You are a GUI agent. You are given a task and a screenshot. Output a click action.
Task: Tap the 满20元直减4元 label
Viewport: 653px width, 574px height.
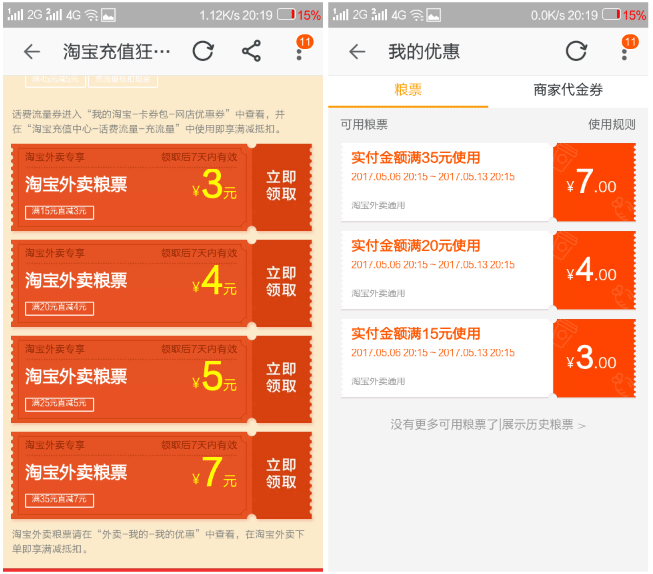pos(59,308)
